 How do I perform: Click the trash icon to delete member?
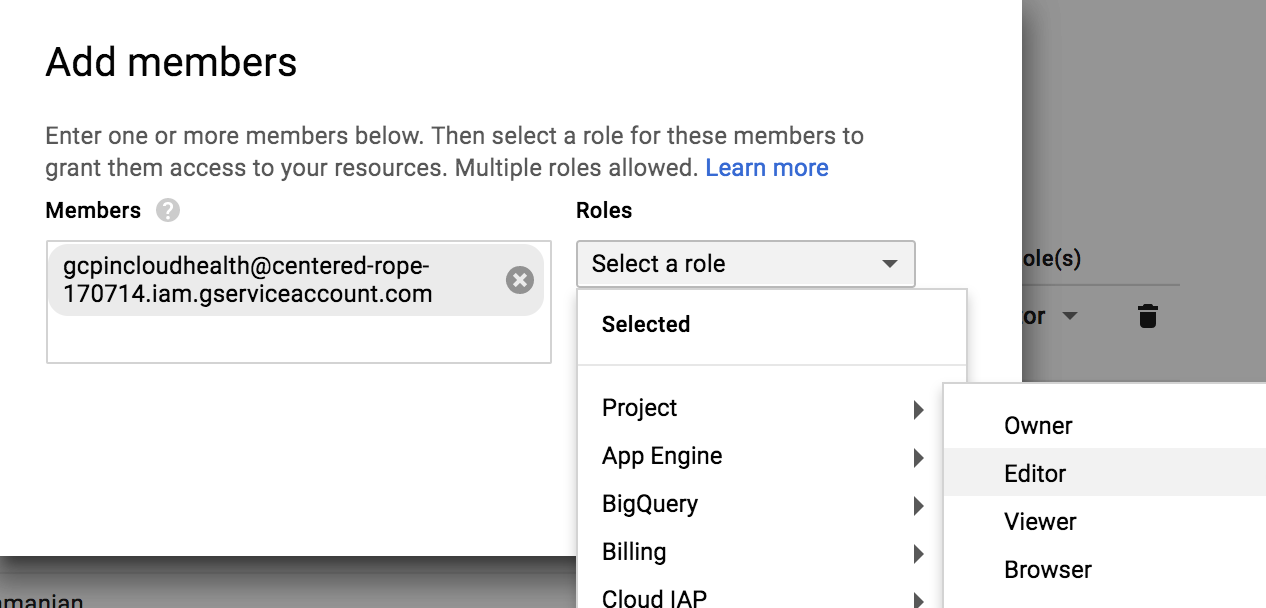tap(1148, 317)
